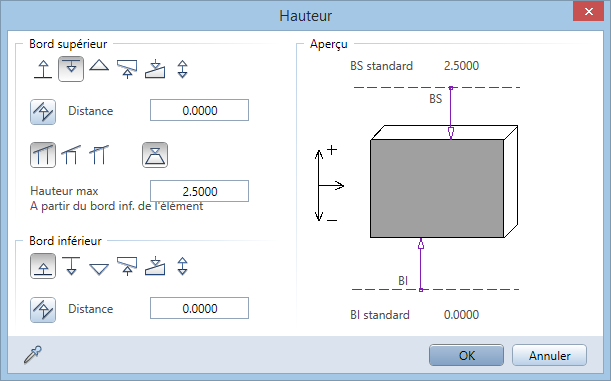Pick upper edge relative to element top icon
611x381 pixels.
(x=155, y=69)
